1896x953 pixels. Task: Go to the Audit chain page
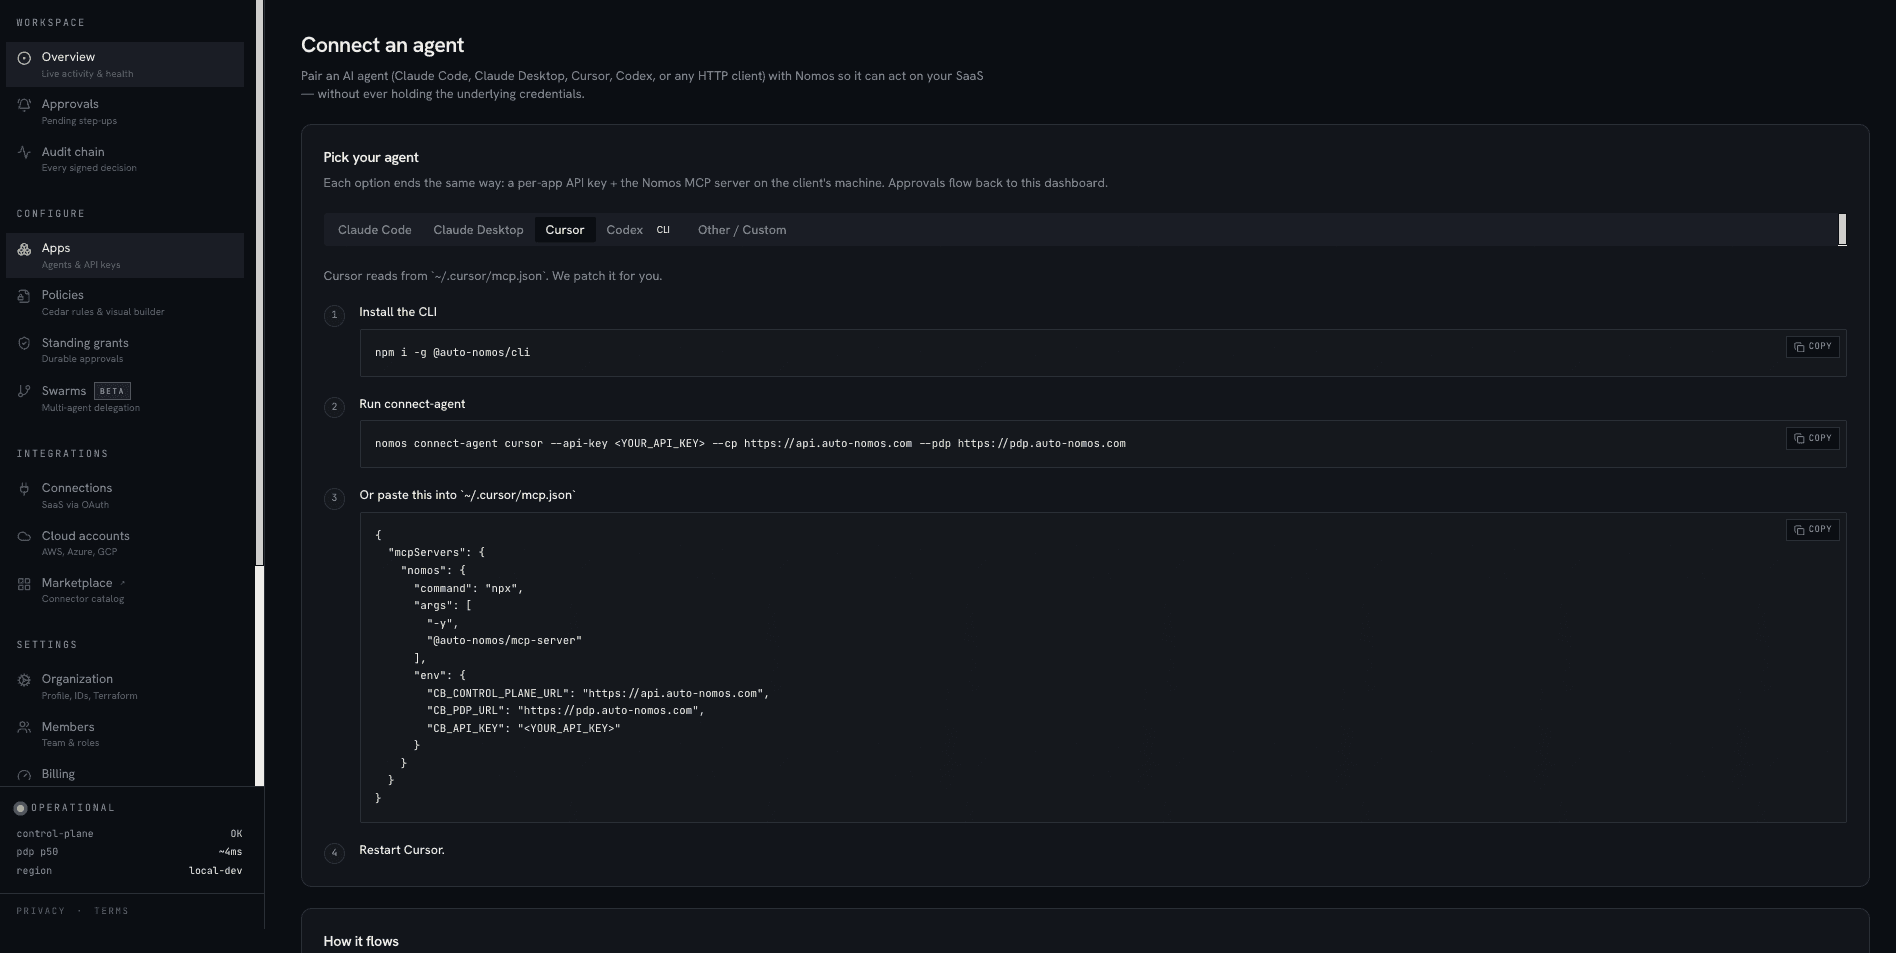tap(125, 159)
